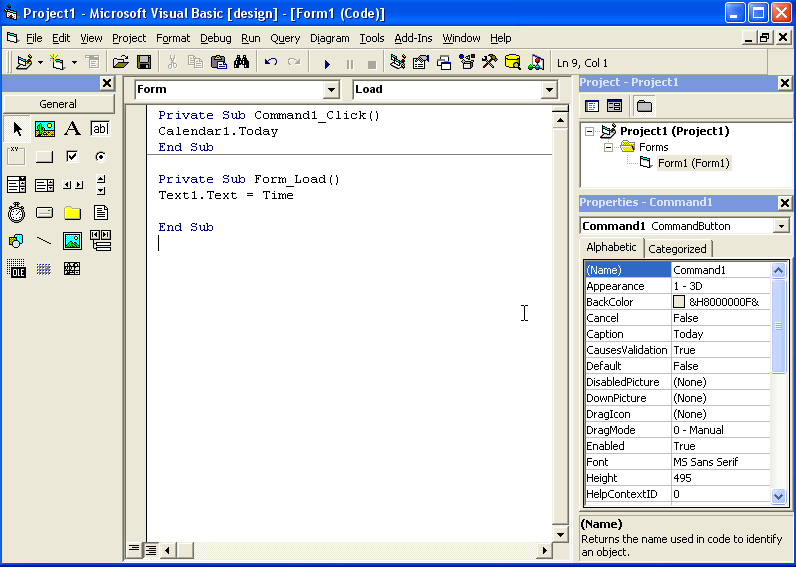Select the TextBox control tool
The width and height of the screenshot is (796, 567).
(100, 129)
